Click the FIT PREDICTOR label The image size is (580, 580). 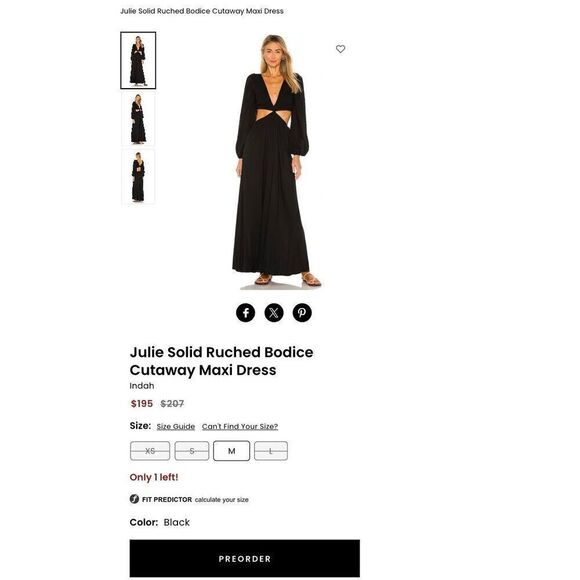[167, 499]
